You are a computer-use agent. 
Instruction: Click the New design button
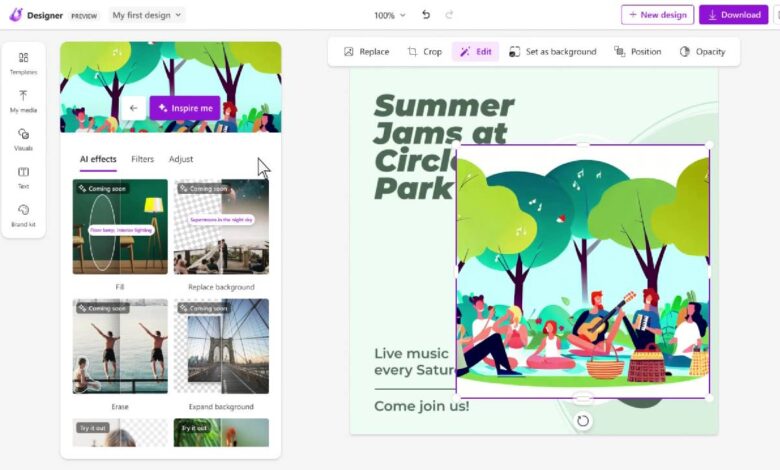click(x=657, y=15)
